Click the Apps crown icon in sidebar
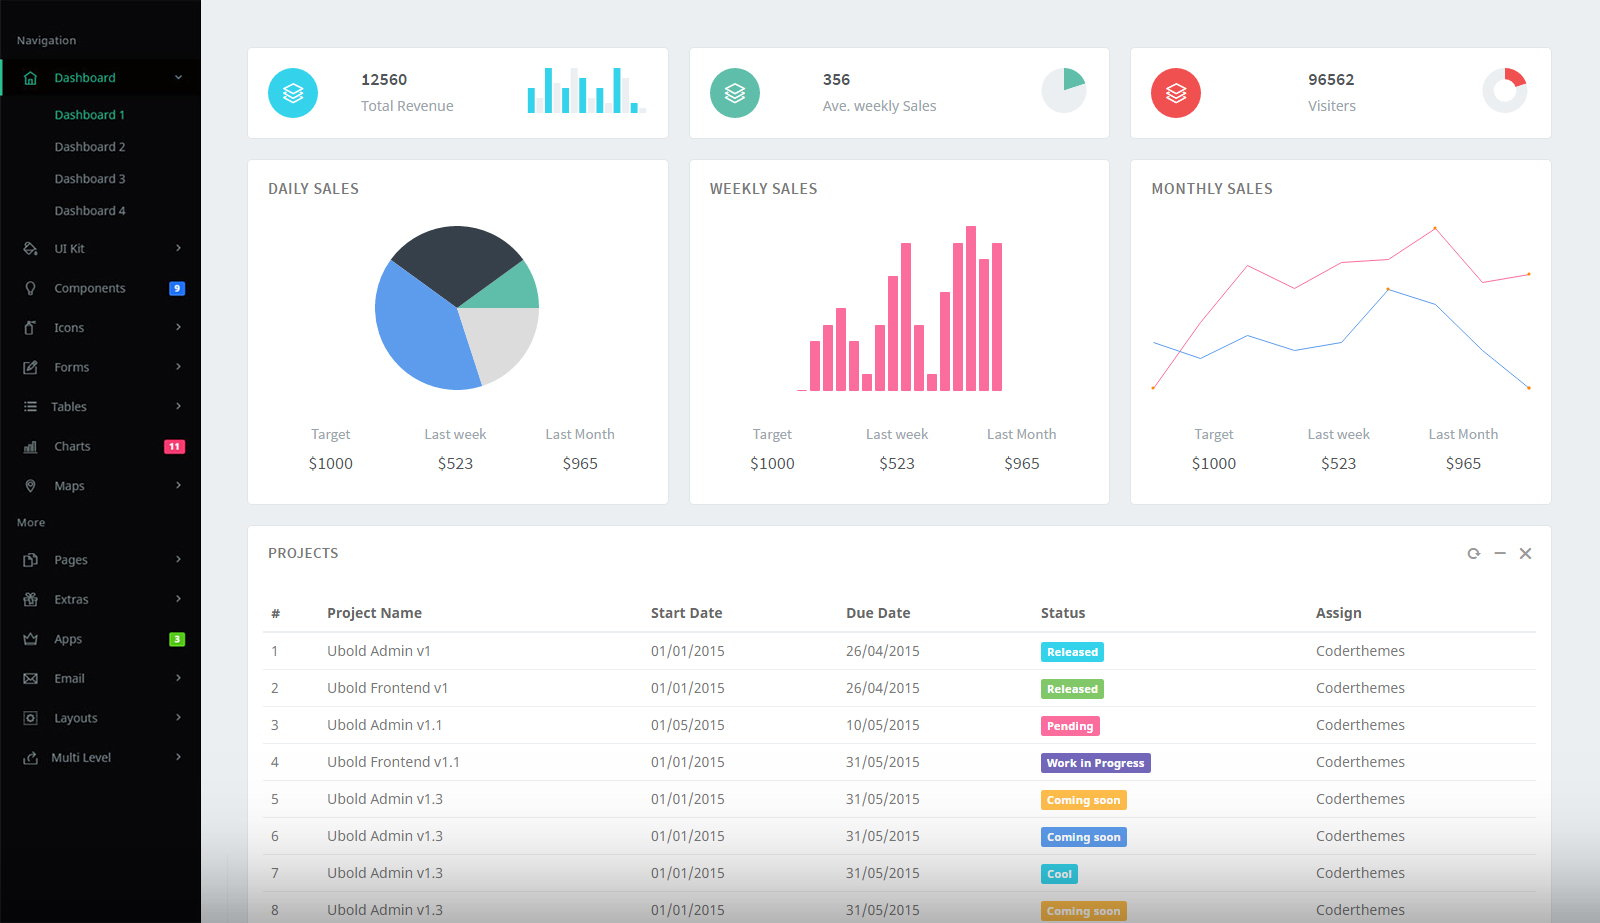Viewport: 1600px width, 923px height. [31, 639]
